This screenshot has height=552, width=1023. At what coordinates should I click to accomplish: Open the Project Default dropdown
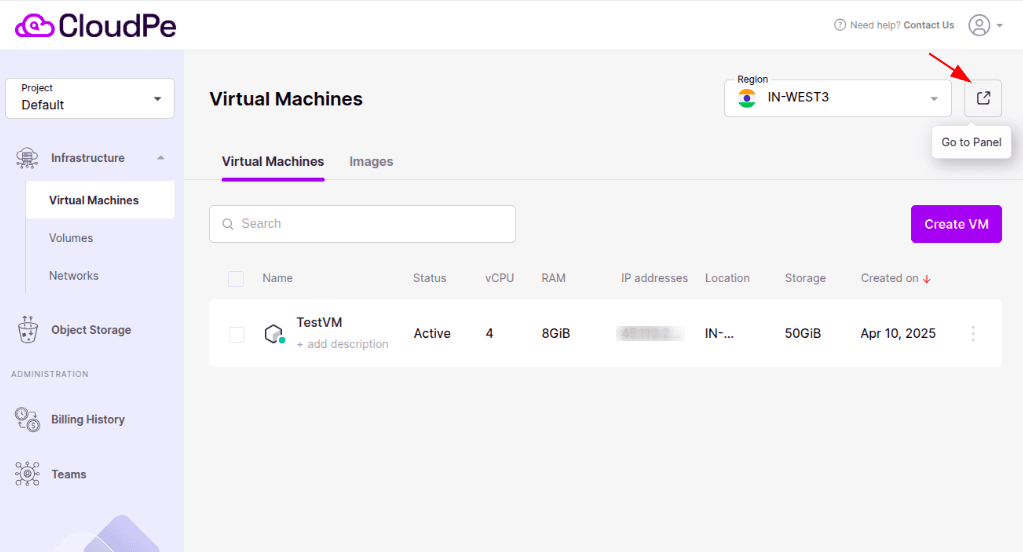[90, 99]
